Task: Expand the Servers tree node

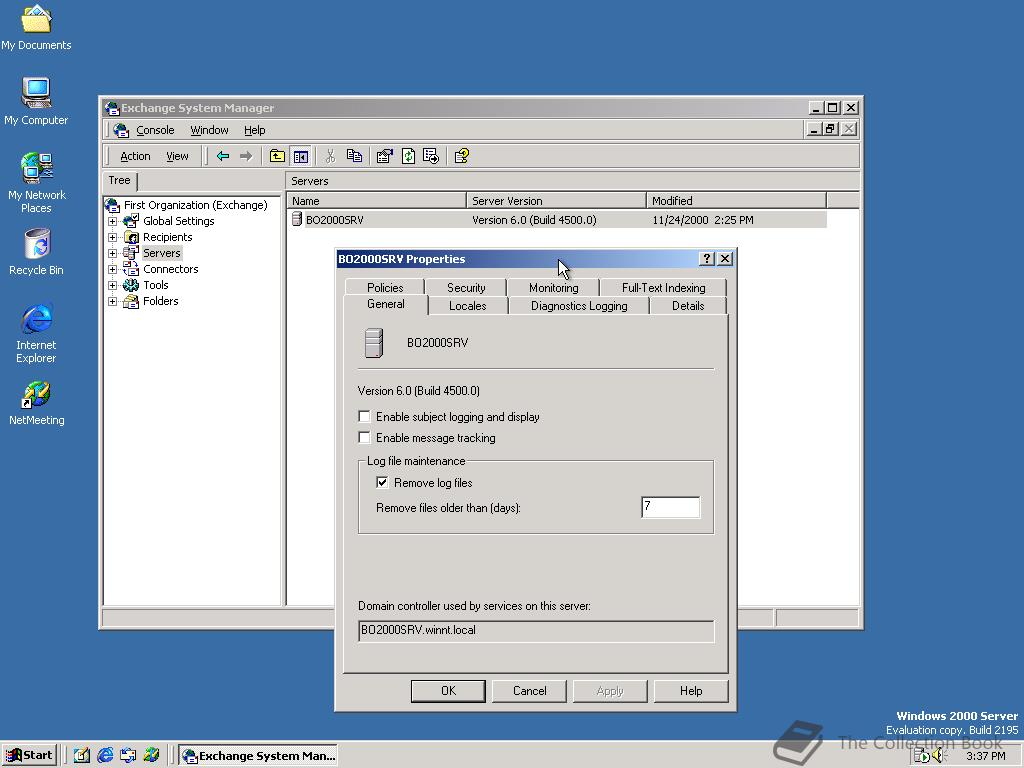Action: coord(112,253)
